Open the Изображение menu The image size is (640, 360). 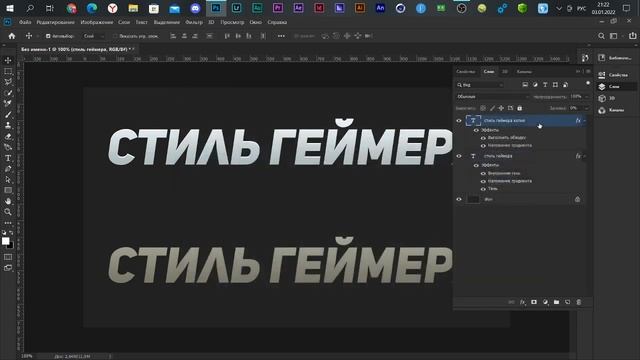click(97, 22)
